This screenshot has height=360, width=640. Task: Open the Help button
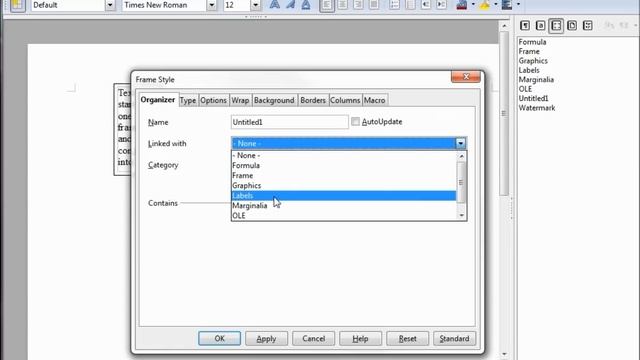click(x=360, y=338)
